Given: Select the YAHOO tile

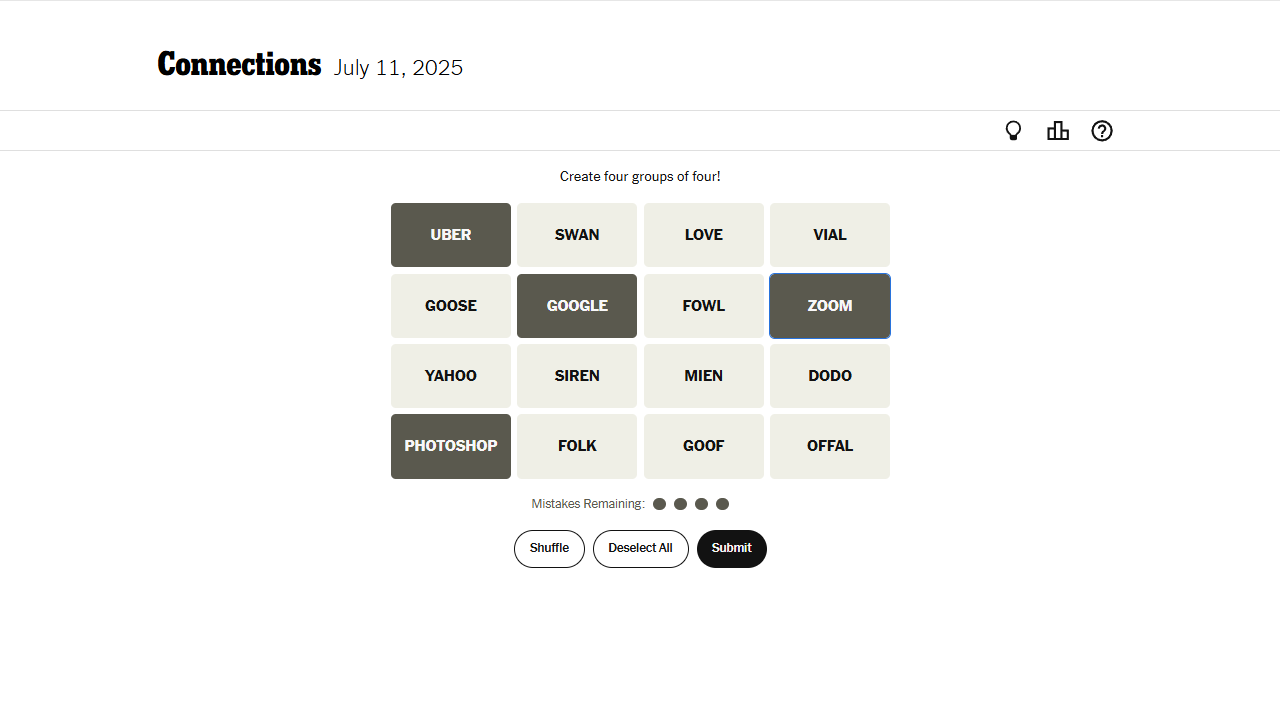Looking at the screenshot, I should pyautogui.click(x=451, y=376).
